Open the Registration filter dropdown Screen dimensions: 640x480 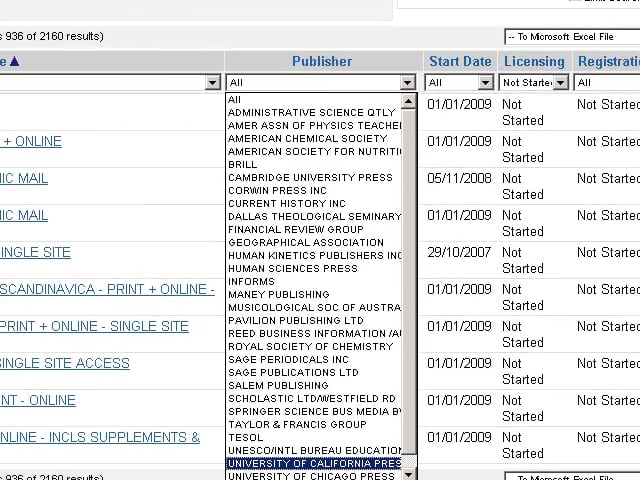pos(607,82)
